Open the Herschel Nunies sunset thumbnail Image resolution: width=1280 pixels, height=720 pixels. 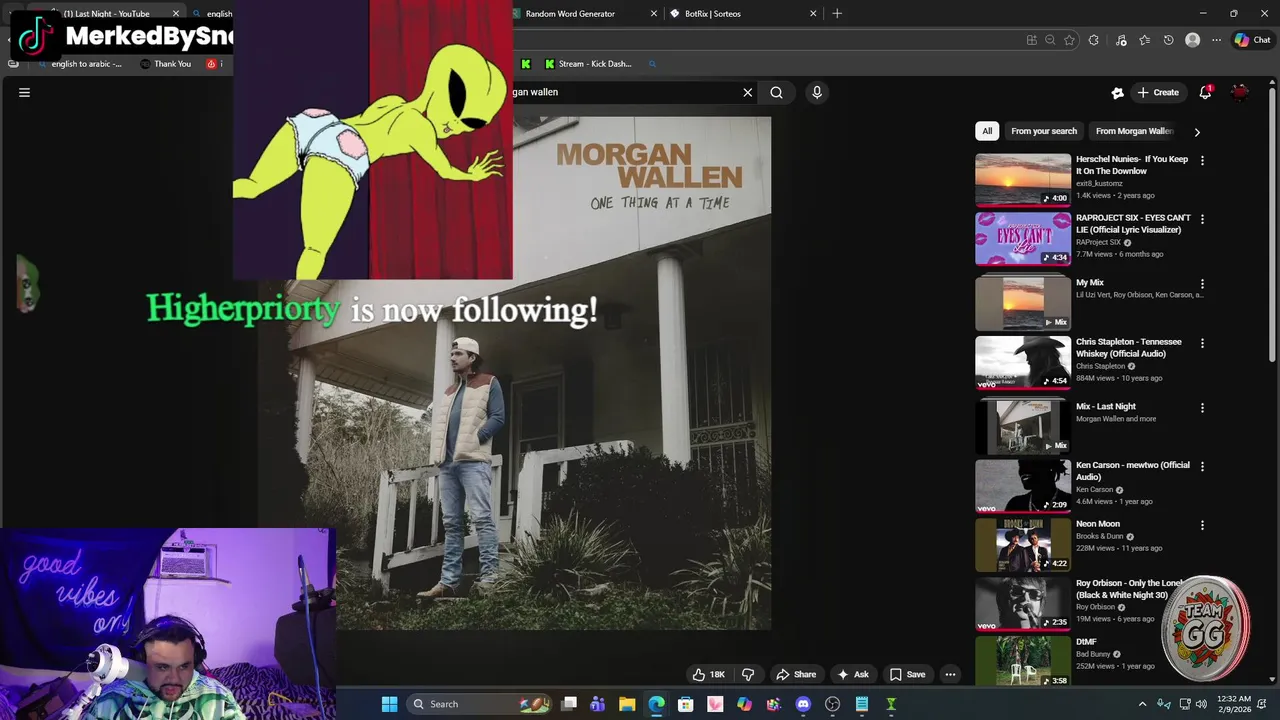pyautogui.click(x=1023, y=179)
